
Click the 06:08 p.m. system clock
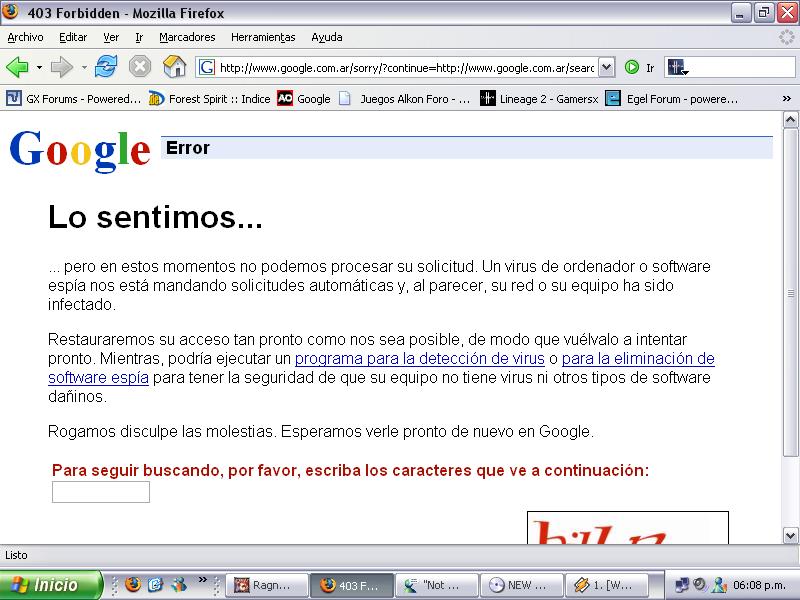pos(759,585)
